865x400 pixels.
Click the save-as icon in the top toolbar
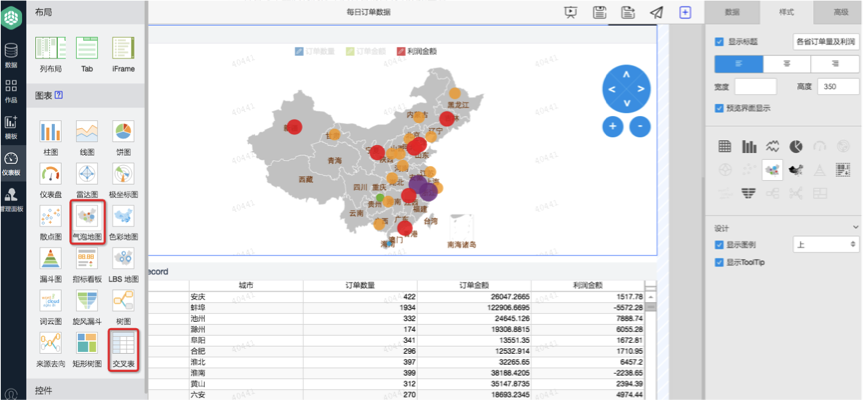point(628,12)
